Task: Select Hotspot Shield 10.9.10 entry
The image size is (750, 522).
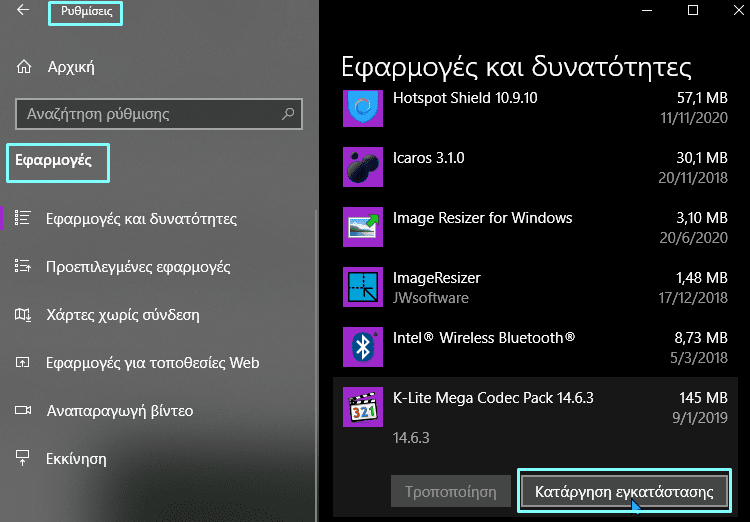Action: (465, 98)
